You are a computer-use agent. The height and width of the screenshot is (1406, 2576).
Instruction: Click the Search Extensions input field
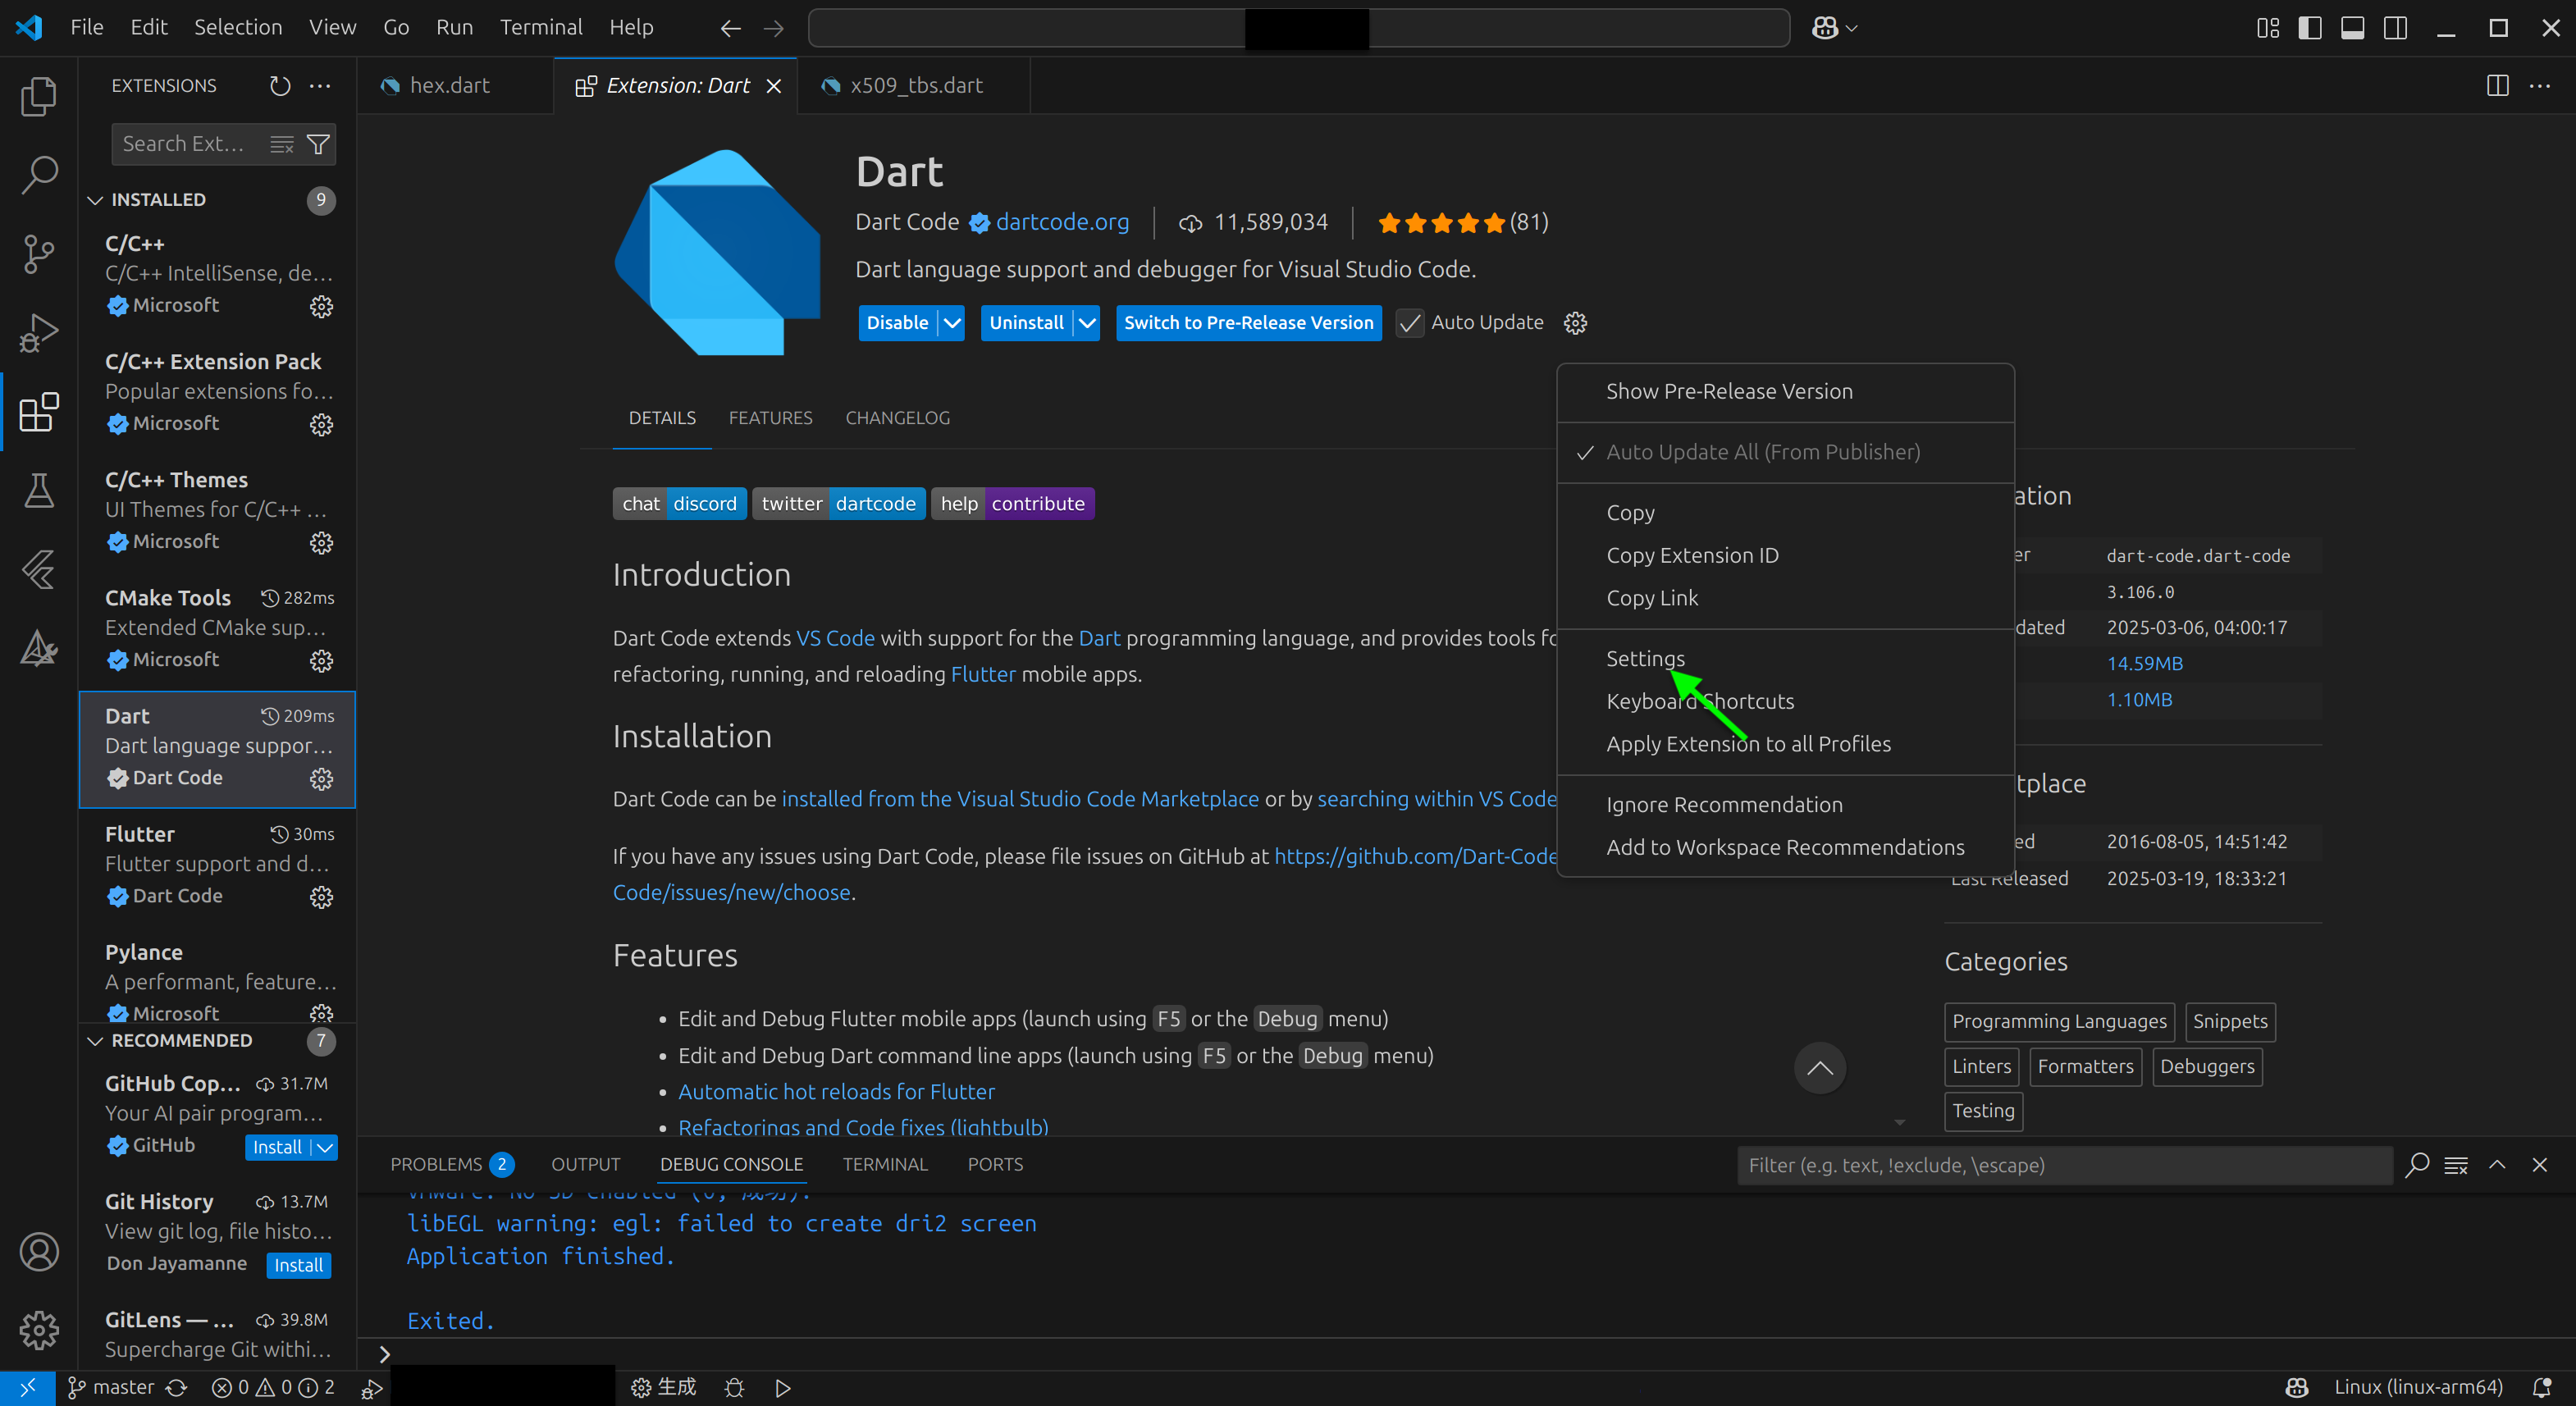190,144
